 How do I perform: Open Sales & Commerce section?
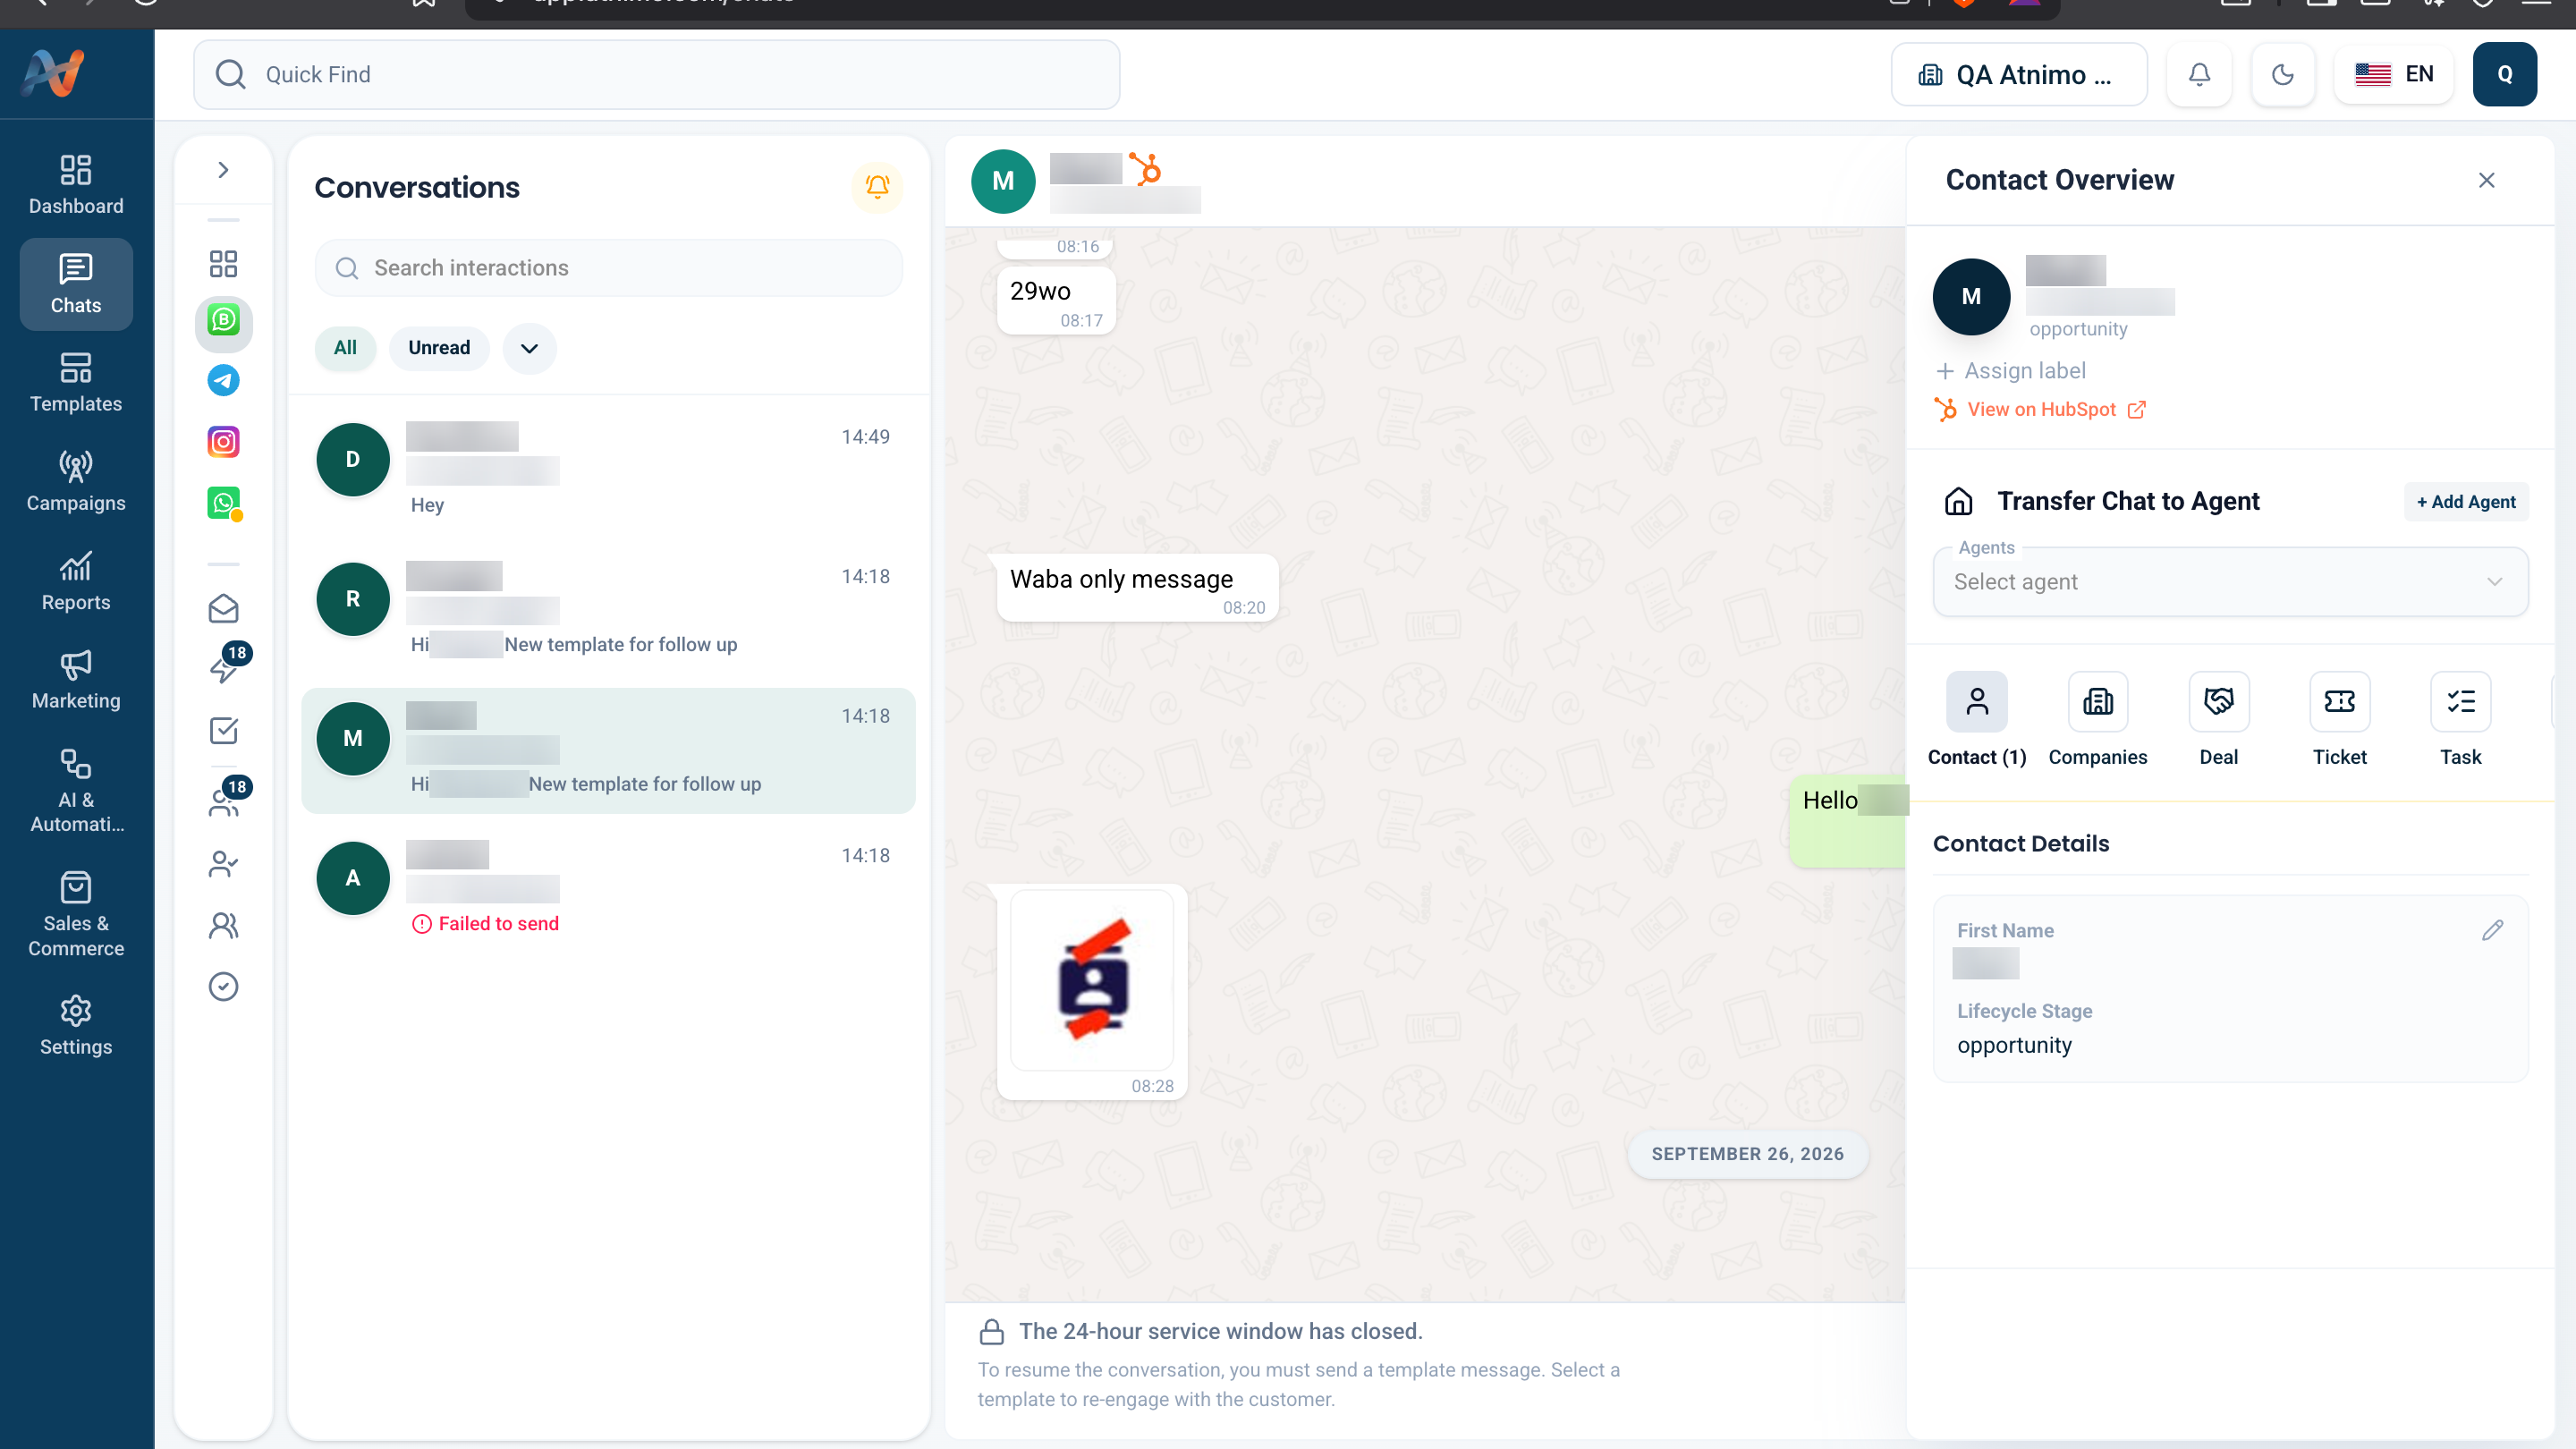[76, 915]
